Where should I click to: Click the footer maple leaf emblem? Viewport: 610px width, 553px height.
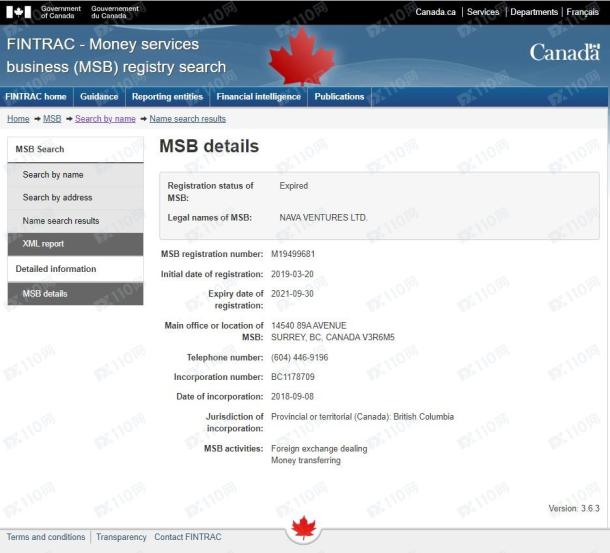click(x=303, y=527)
